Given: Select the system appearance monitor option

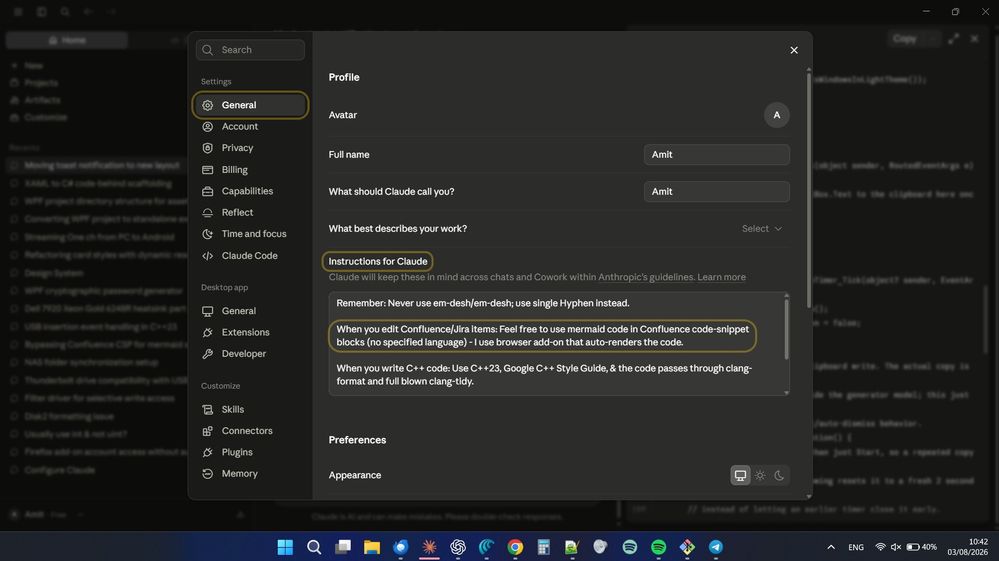Looking at the screenshot, I should coord(740,476).
